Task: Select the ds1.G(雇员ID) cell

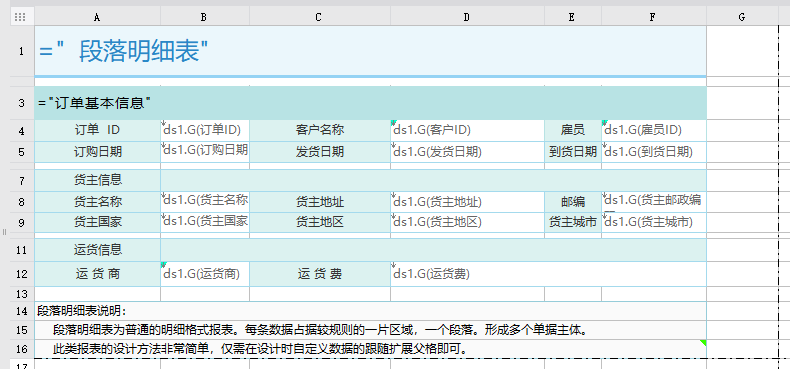Action: tap(653, 131)
